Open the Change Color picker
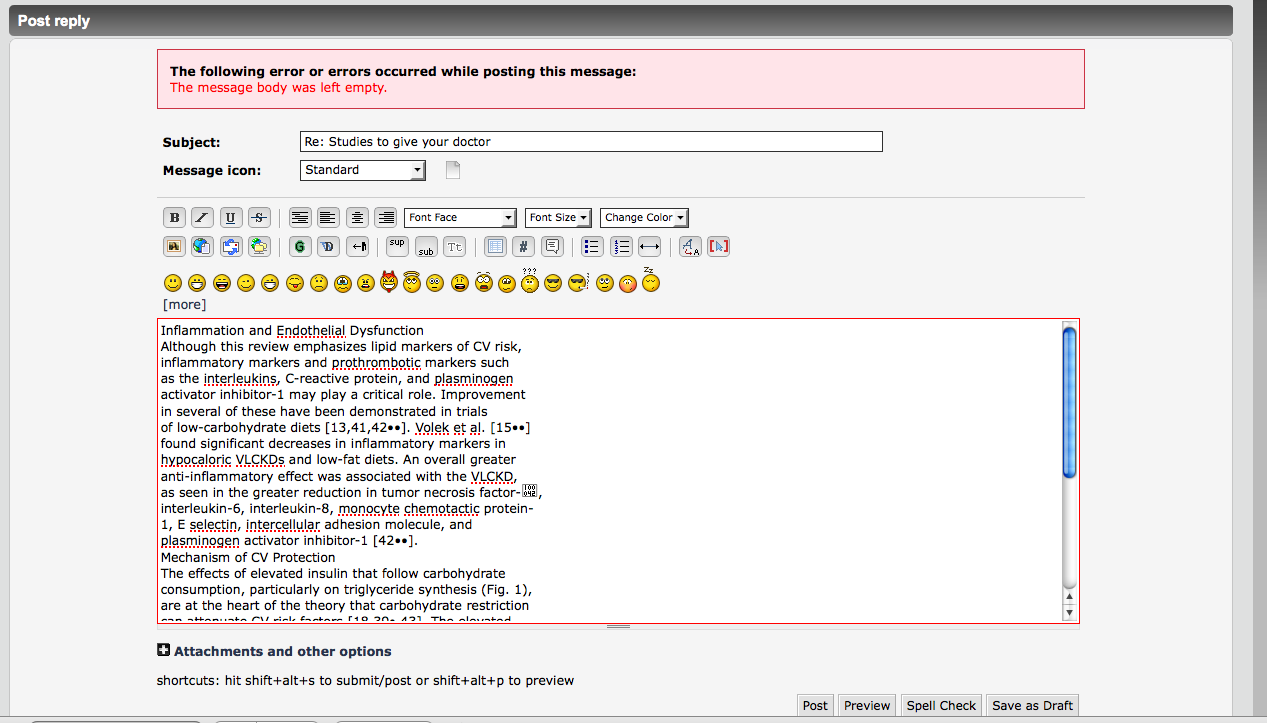Viewport: 1267px width, 723px height. pos(644,218)
